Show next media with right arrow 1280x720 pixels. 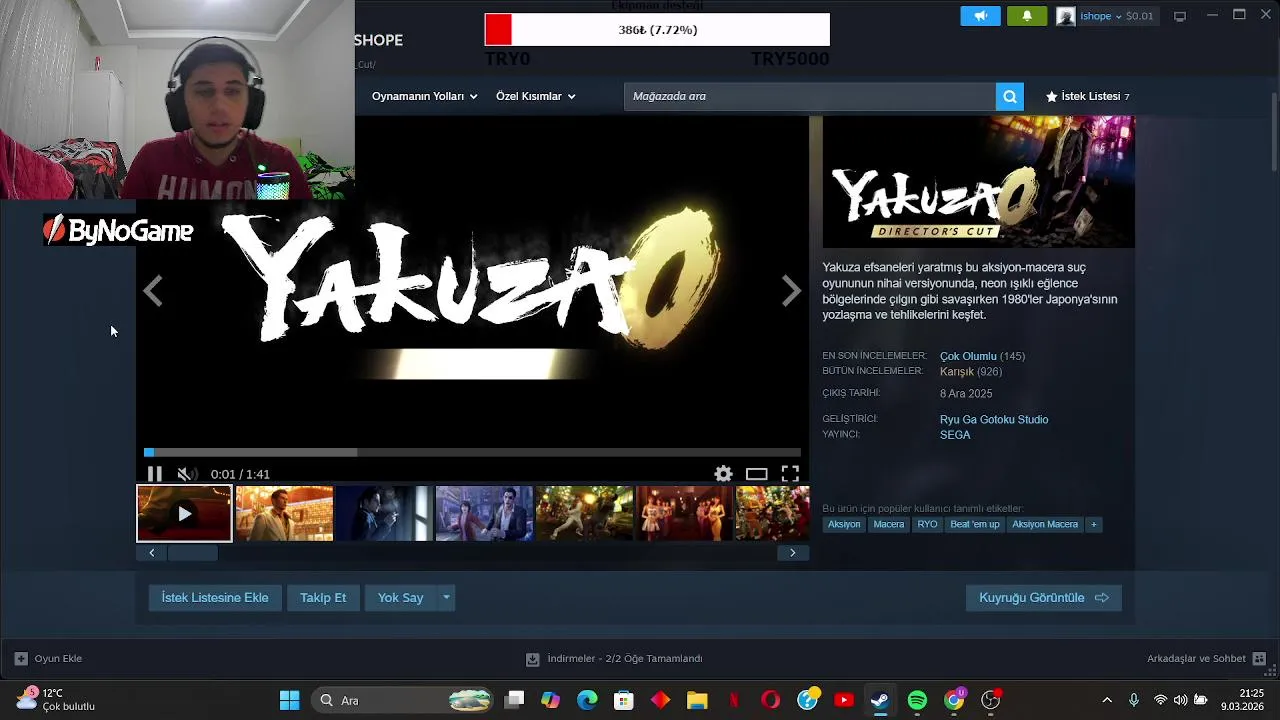coord(792,291)
